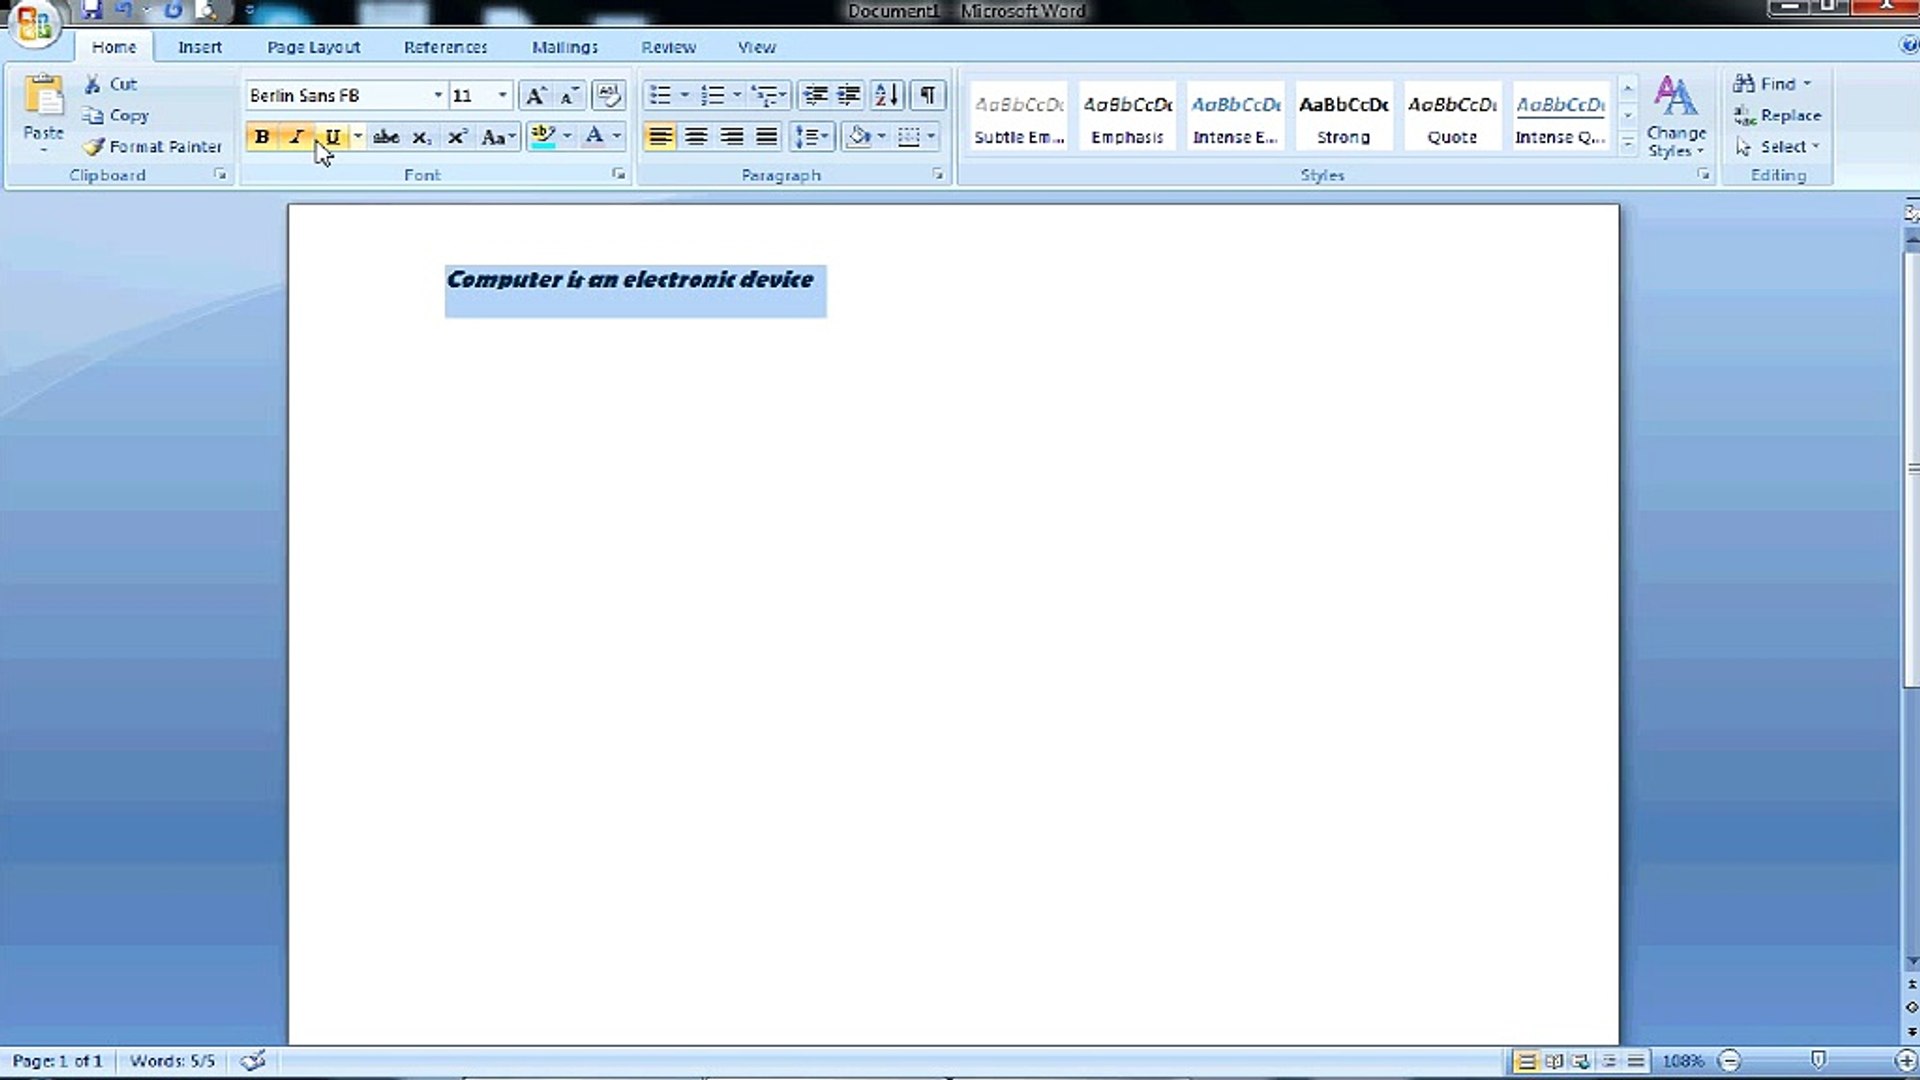Align text right
The width and height of the screenshot is (1920, 1080).
731,137
